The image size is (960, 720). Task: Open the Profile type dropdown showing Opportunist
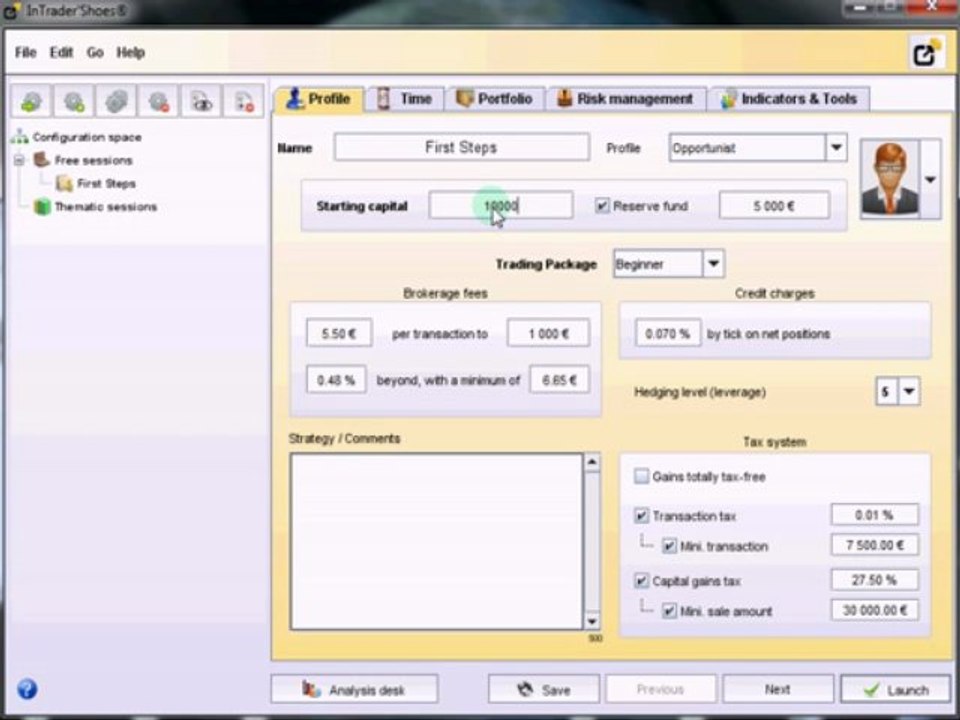point(836,148)
